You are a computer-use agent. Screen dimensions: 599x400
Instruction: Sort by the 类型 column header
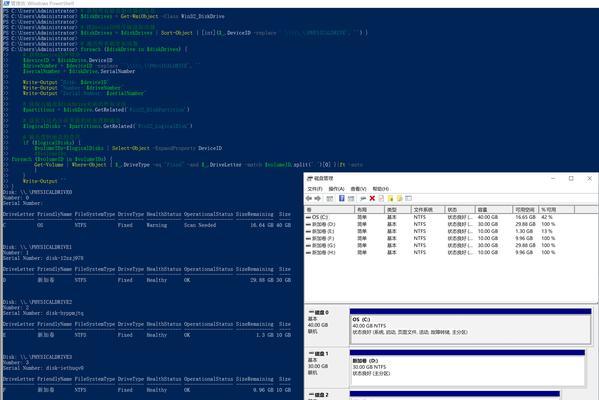(398, 210)
